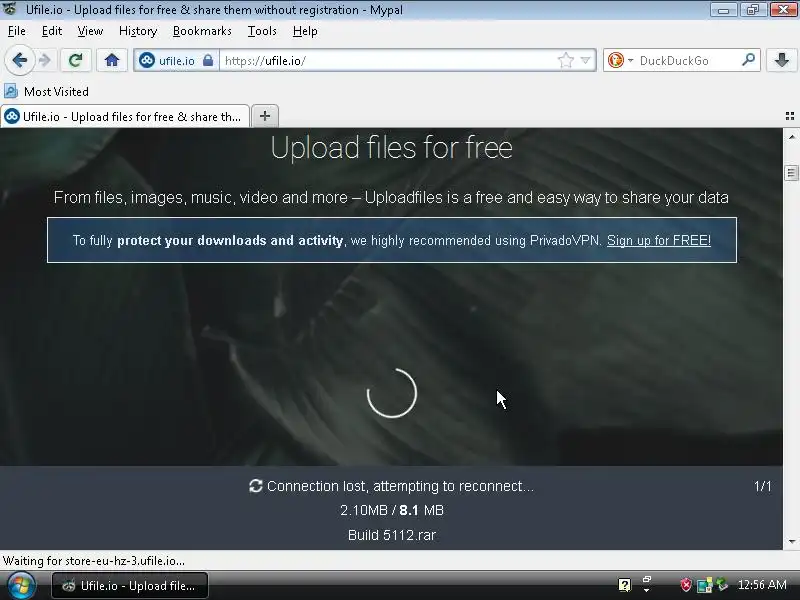Go back with the browser back arrow
800x600 pixels.
tap(19, 61)
